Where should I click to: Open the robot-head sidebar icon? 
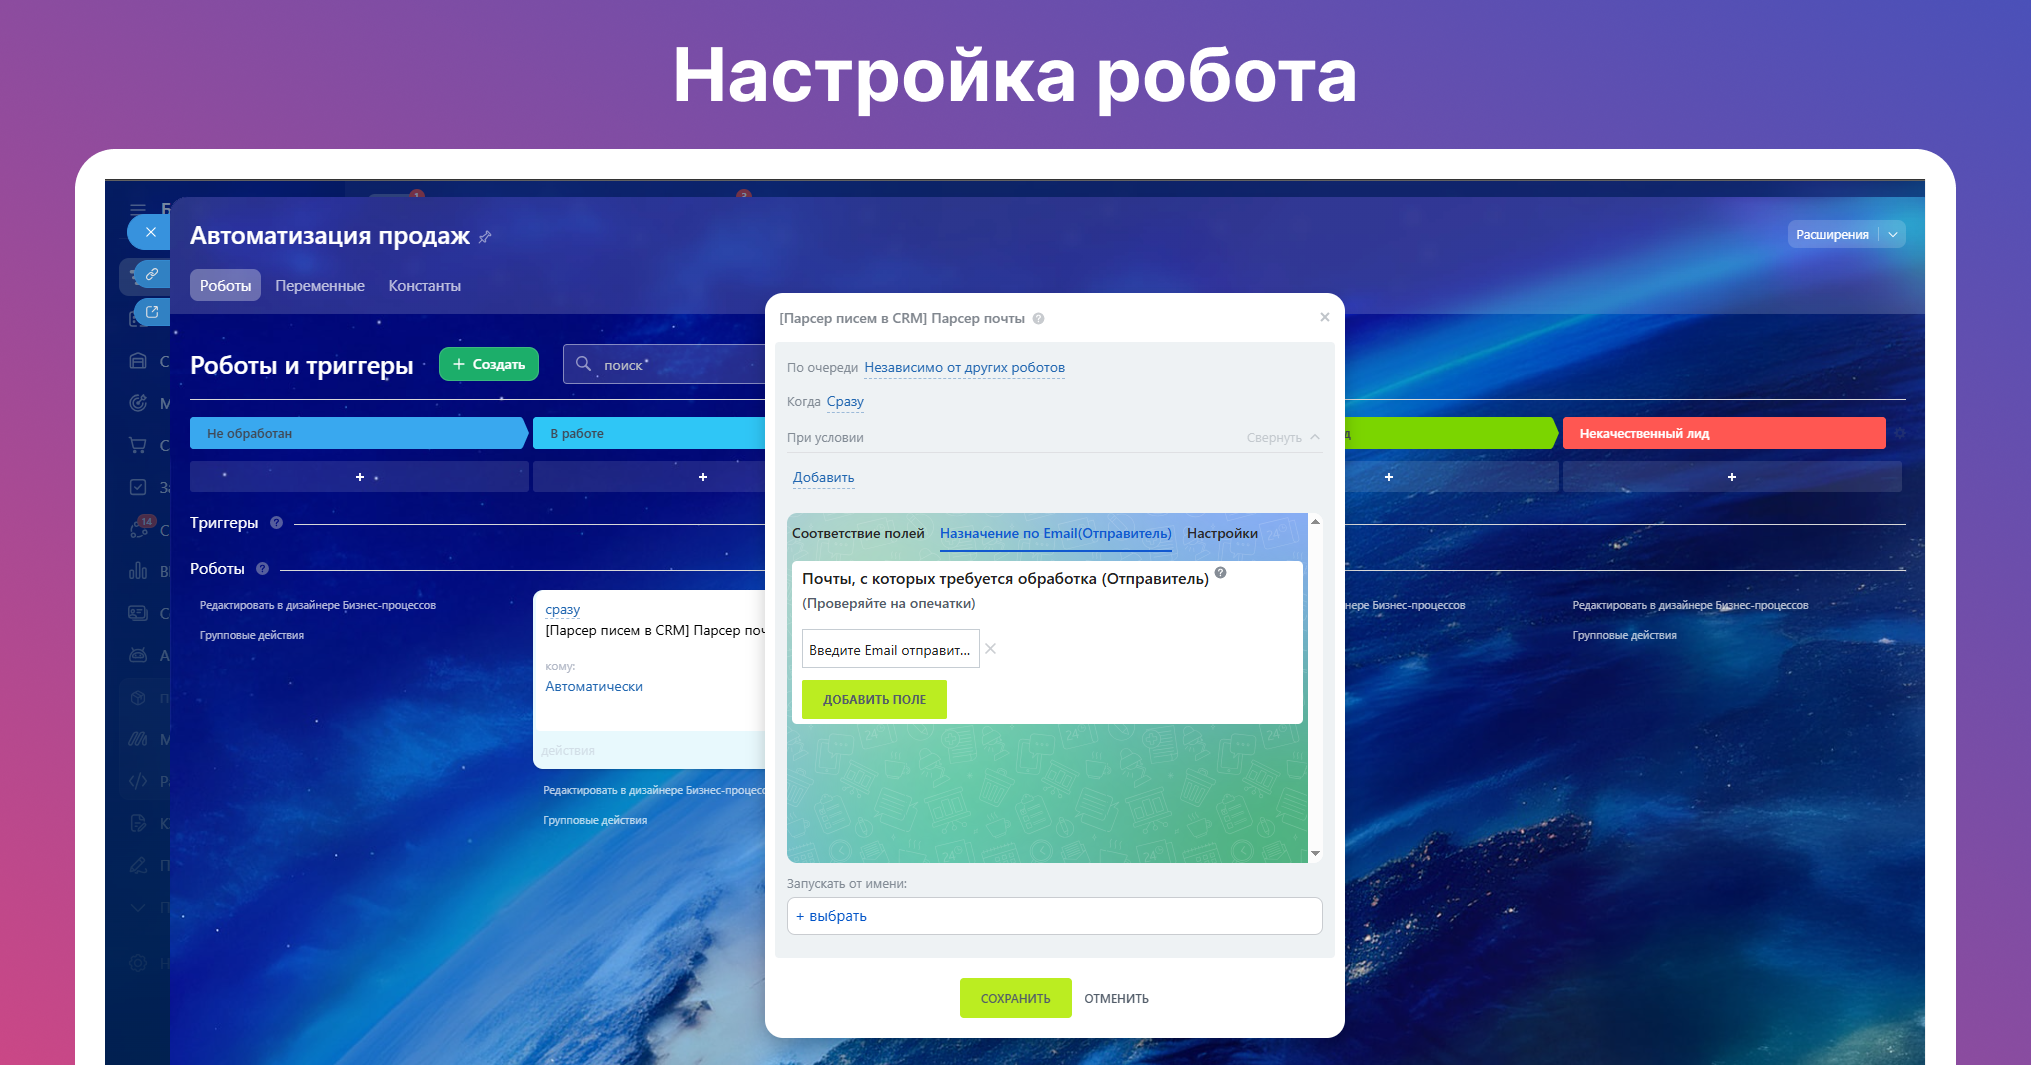(x=138, y=655)
